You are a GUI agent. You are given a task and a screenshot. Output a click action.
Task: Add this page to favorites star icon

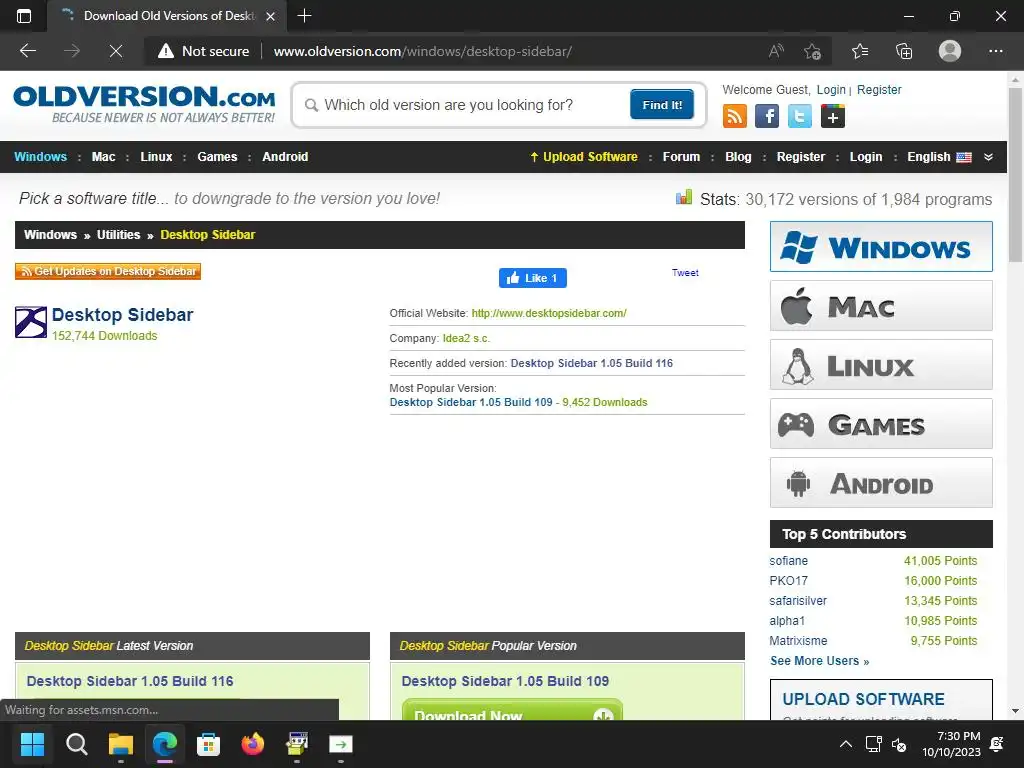click(x=812, y=51)
